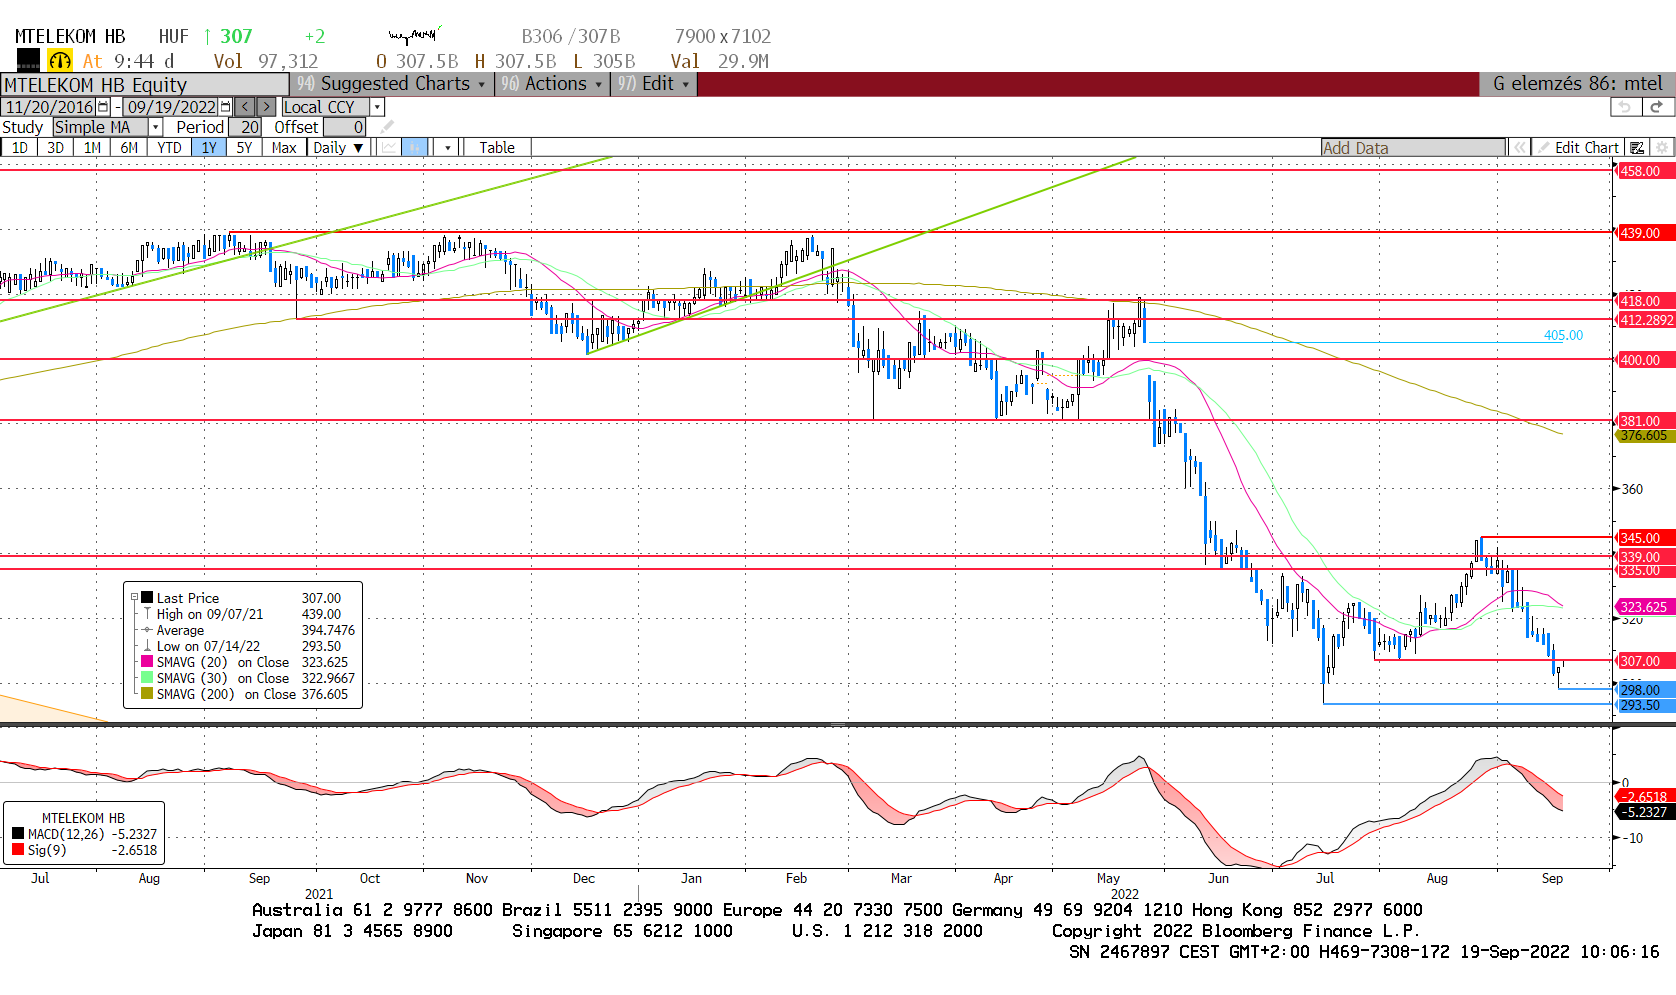Click the black square icon under ticker
Screen dimensions: 1676x995
(28, 61)
